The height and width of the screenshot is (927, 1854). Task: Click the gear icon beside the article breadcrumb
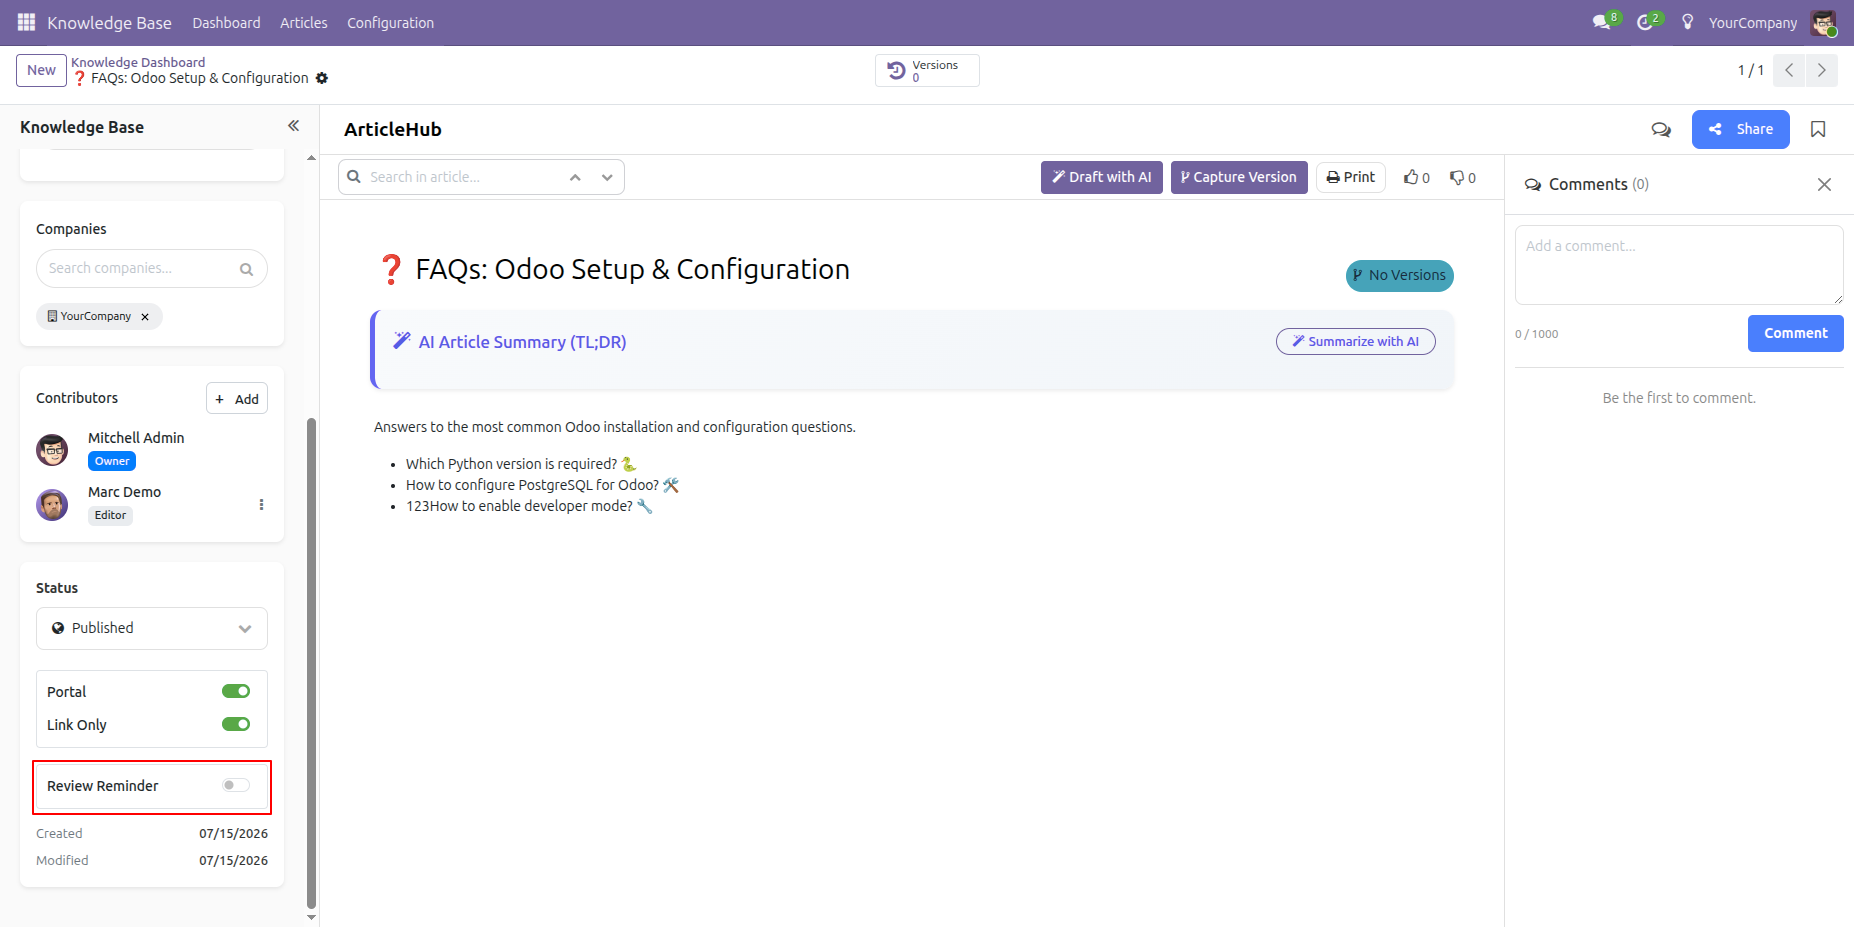322,78
